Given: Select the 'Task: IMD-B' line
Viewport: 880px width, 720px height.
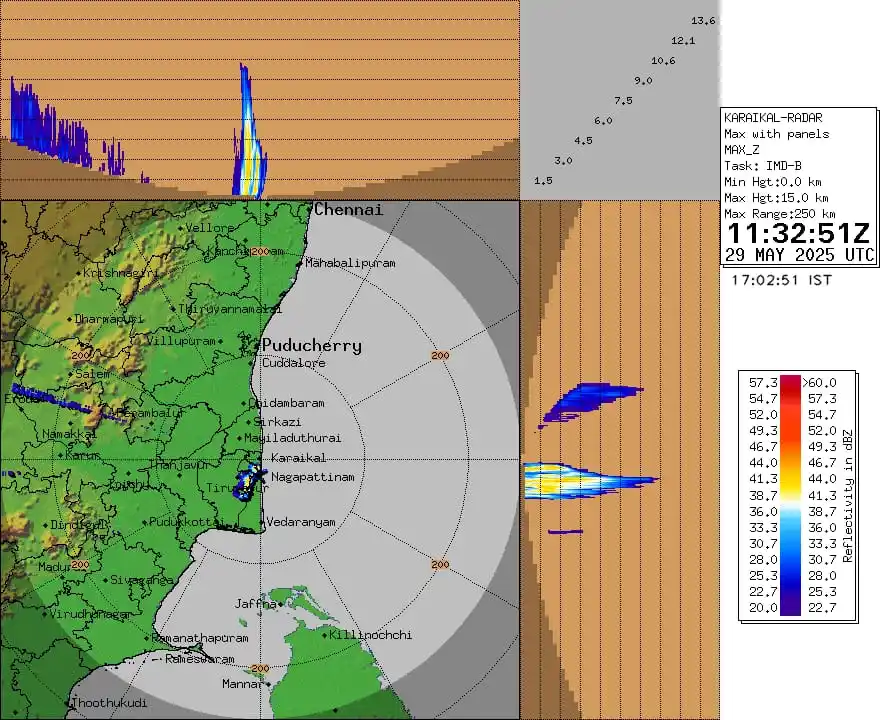Looking at the screenshot, I should point(763,166).
